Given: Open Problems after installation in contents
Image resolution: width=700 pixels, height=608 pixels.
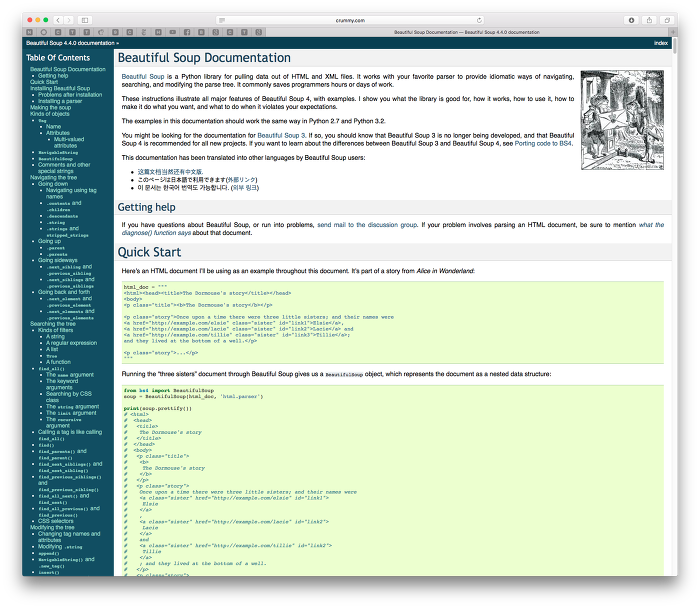Looking at the screenshot, I should 70,95.
